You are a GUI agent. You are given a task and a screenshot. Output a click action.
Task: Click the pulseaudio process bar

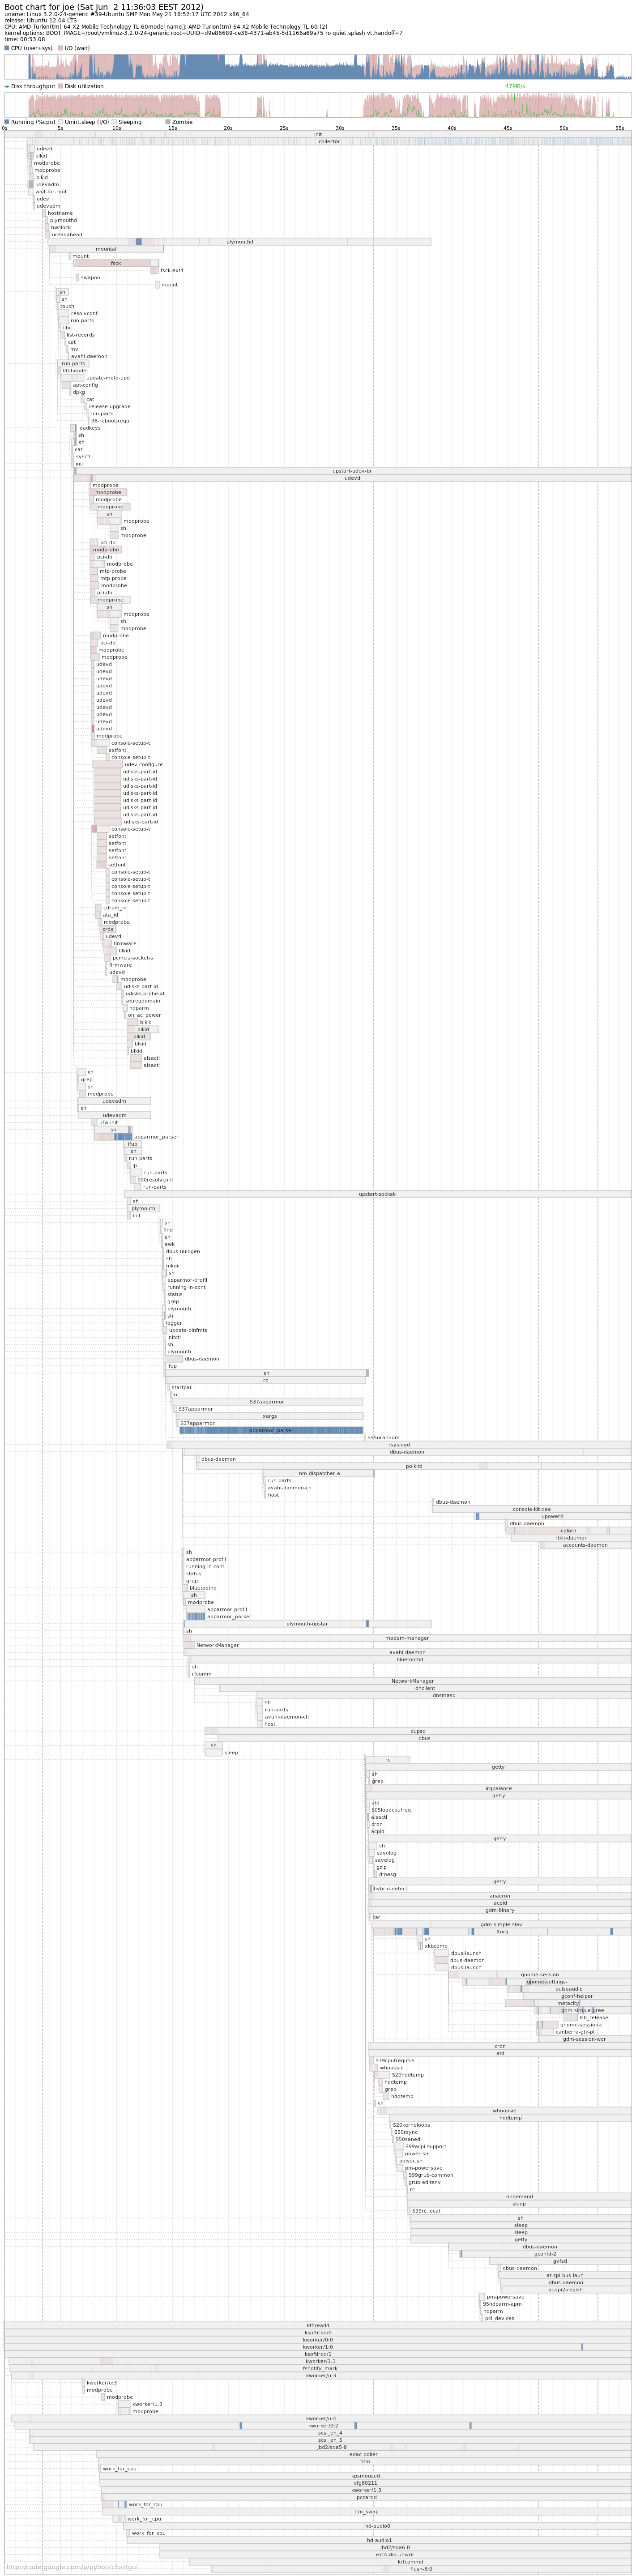569,1989
